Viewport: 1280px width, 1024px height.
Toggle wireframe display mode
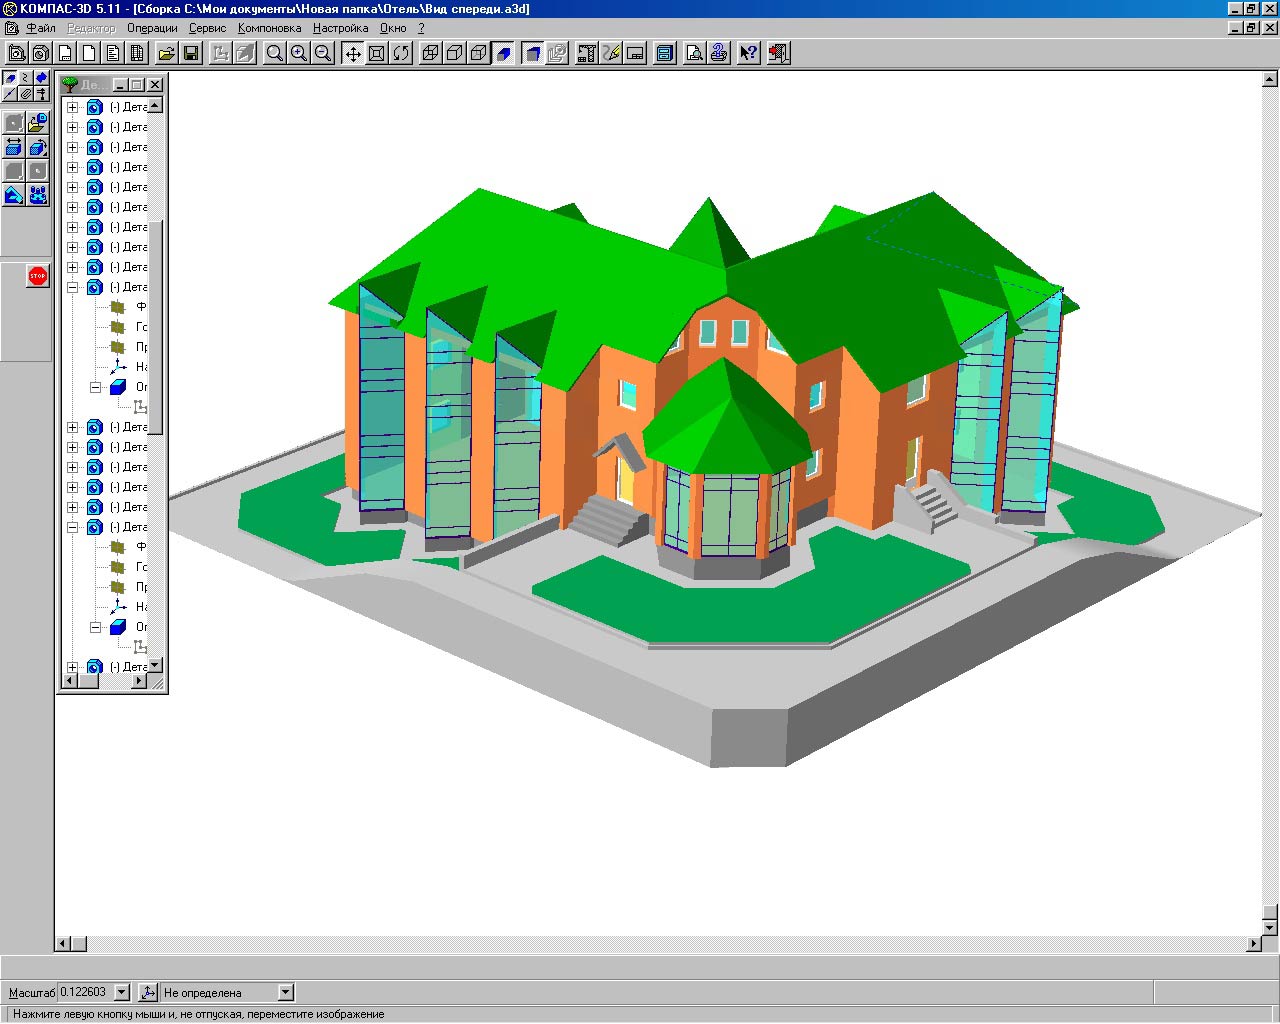click(431, 53)
